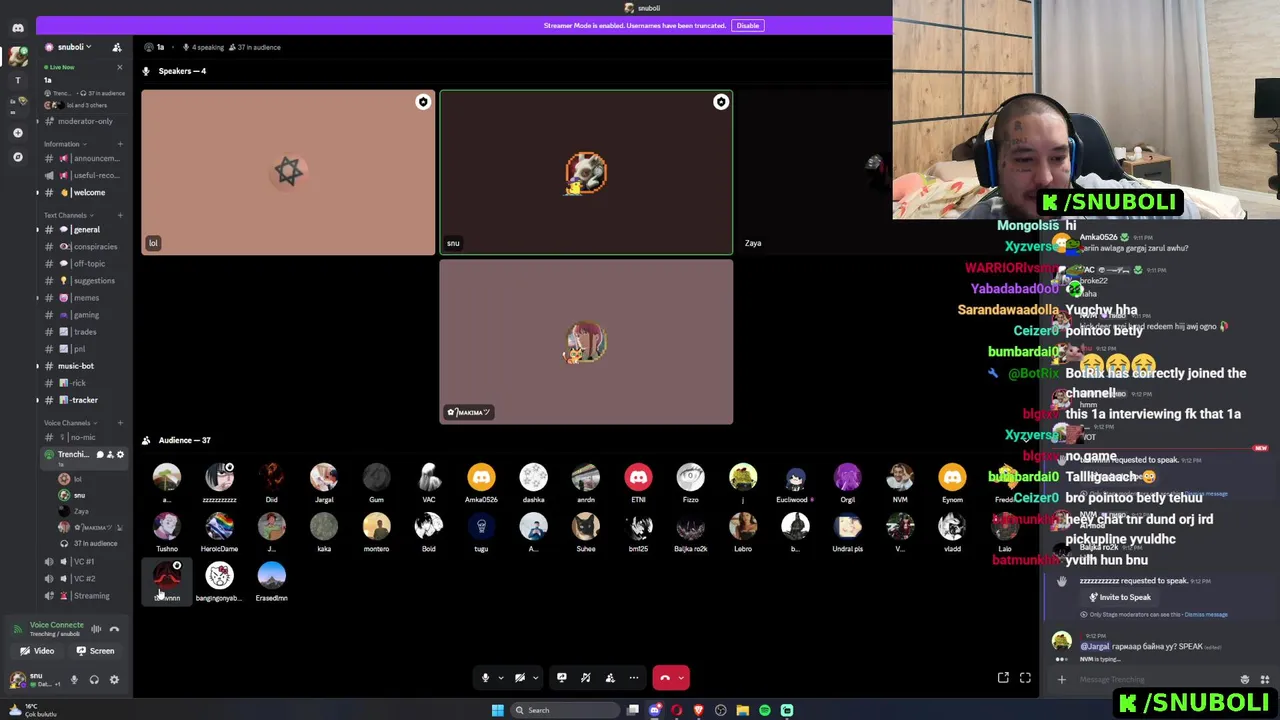Click the Video button in voice panel
Viewport: 1280px width, 720px height.
38,651
